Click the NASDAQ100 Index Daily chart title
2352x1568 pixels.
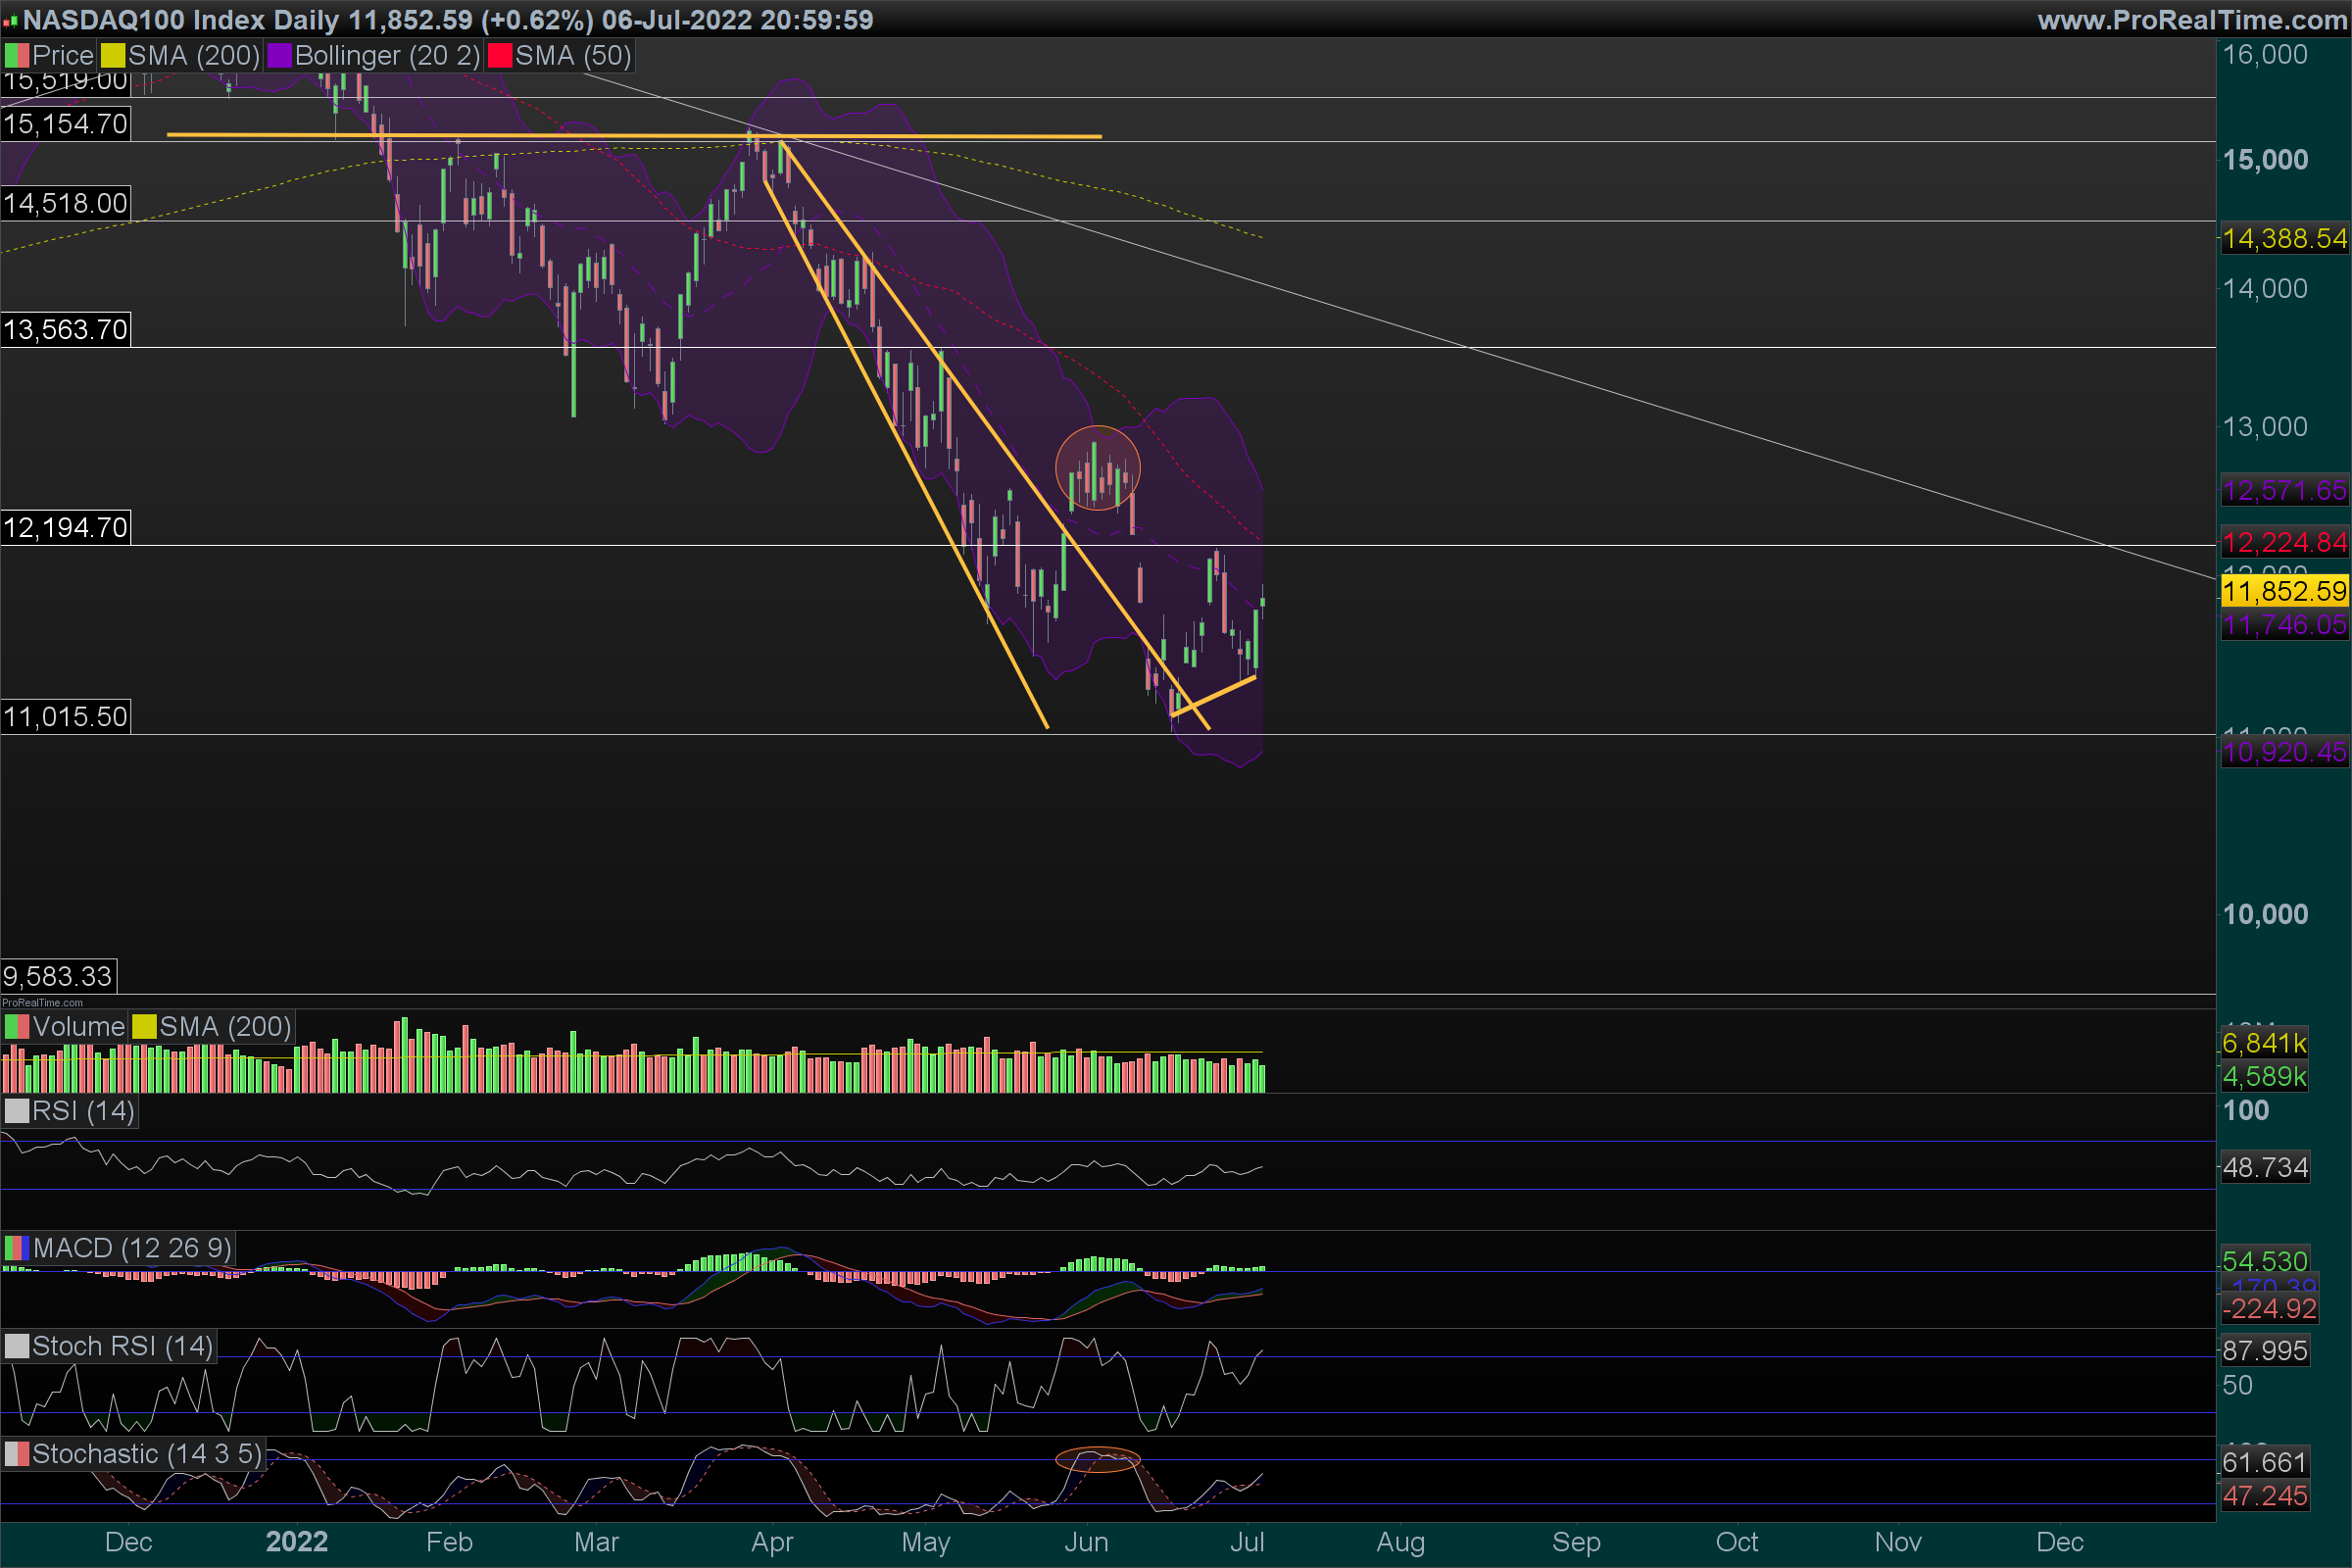pyautogui.click(x=180, y=19)
